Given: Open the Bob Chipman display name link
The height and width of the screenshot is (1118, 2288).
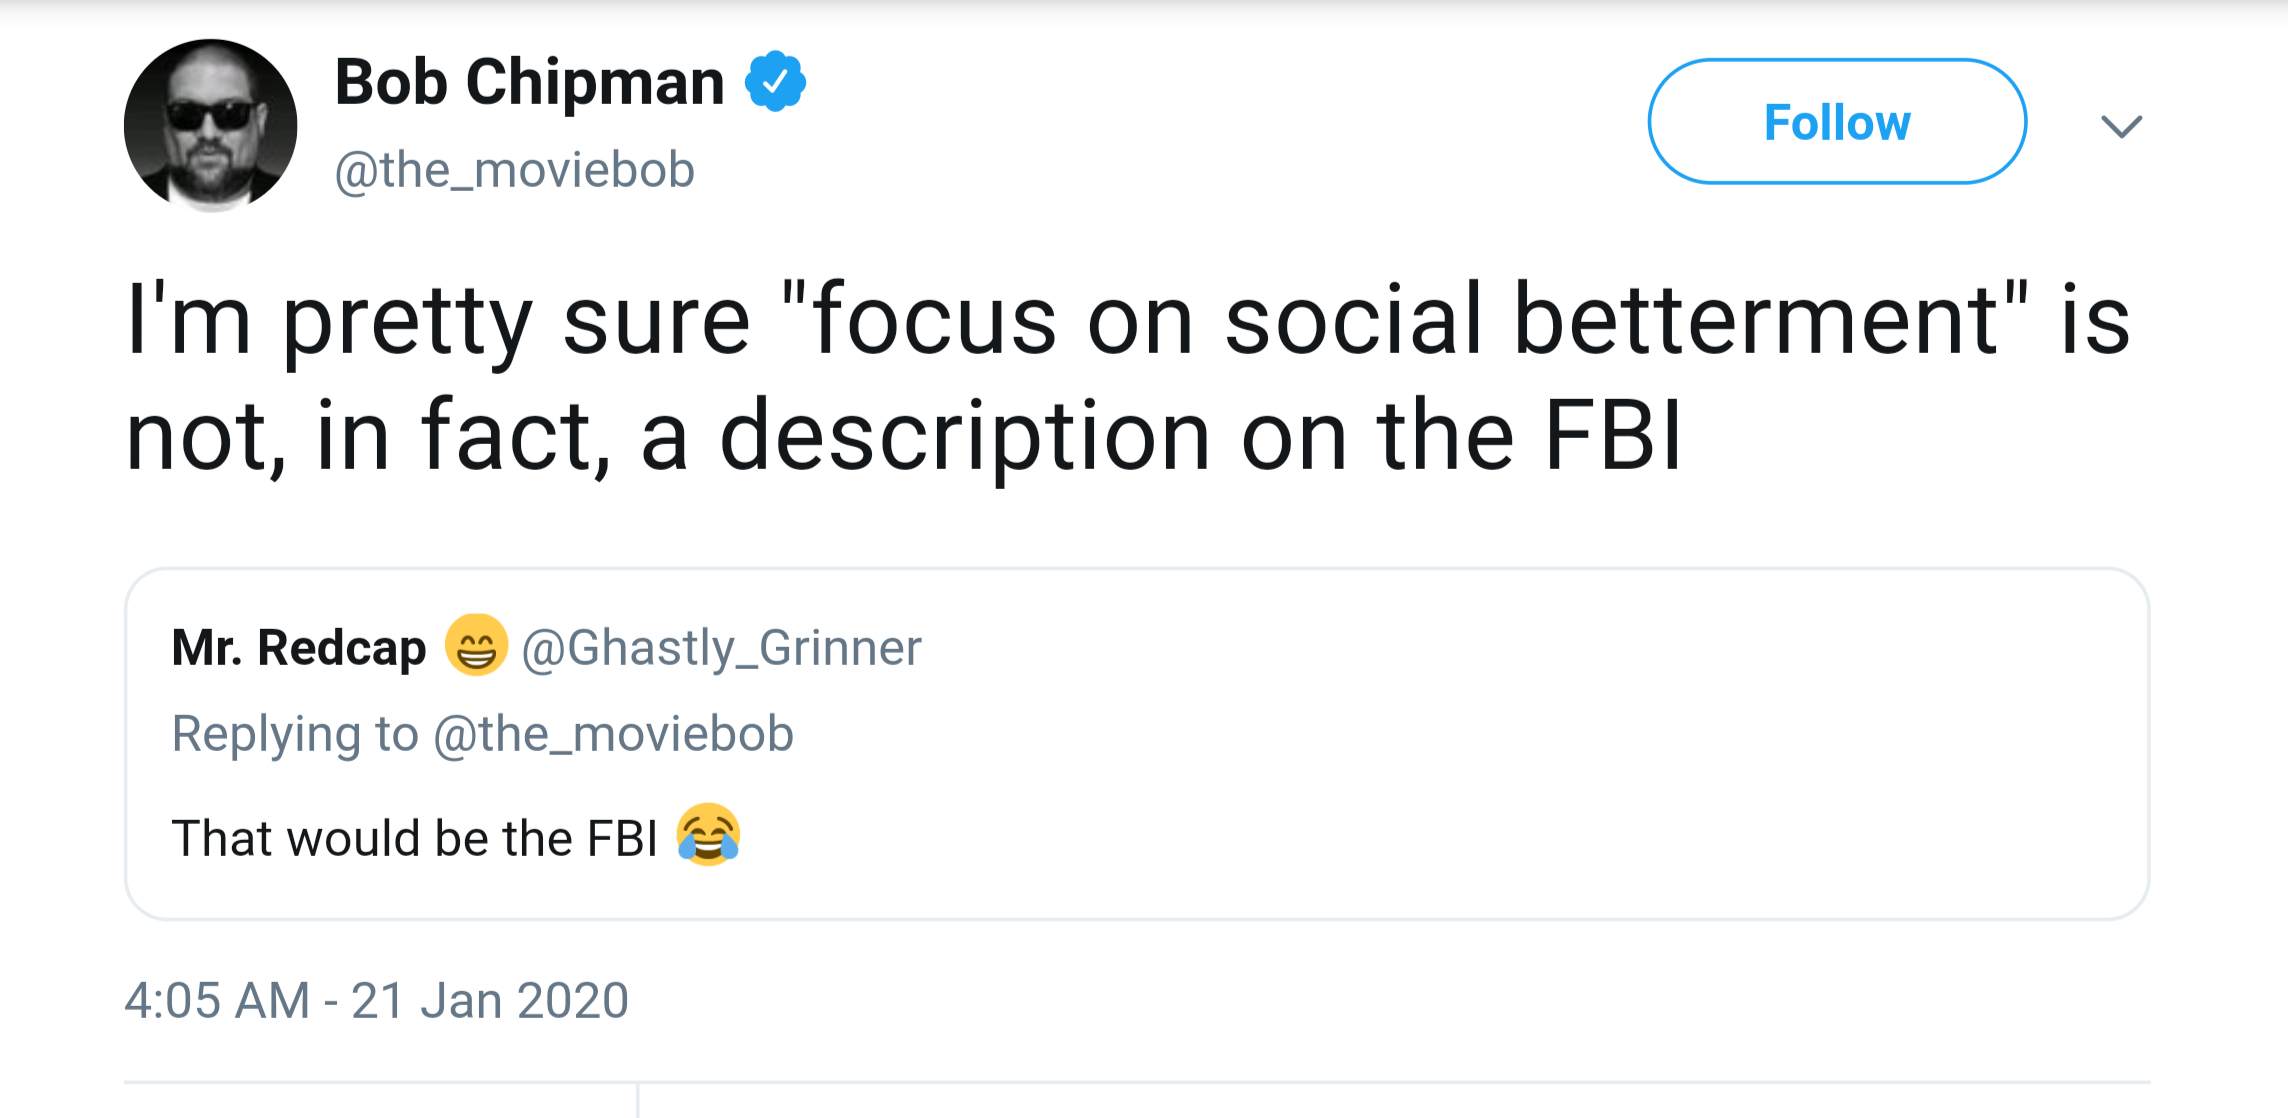Looking at the screenshot, I should [529, 82].
